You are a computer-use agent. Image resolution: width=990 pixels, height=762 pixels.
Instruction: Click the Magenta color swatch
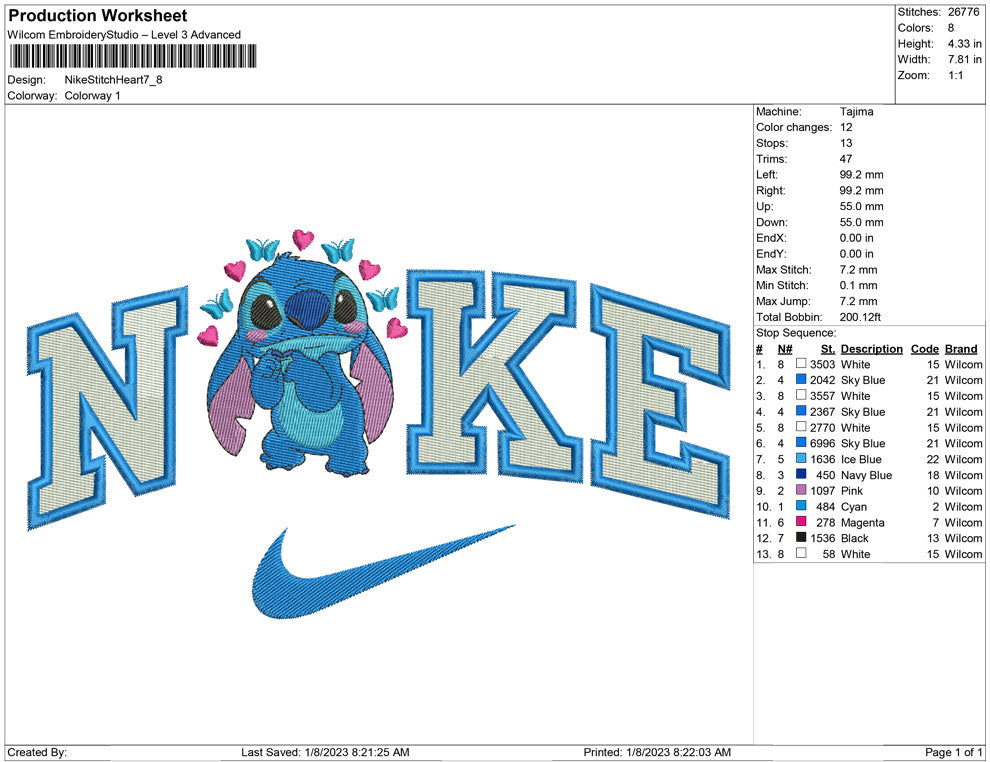[801, 521]
